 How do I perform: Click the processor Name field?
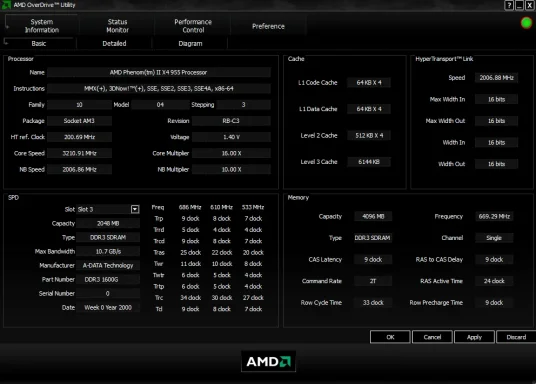(159, 72)
